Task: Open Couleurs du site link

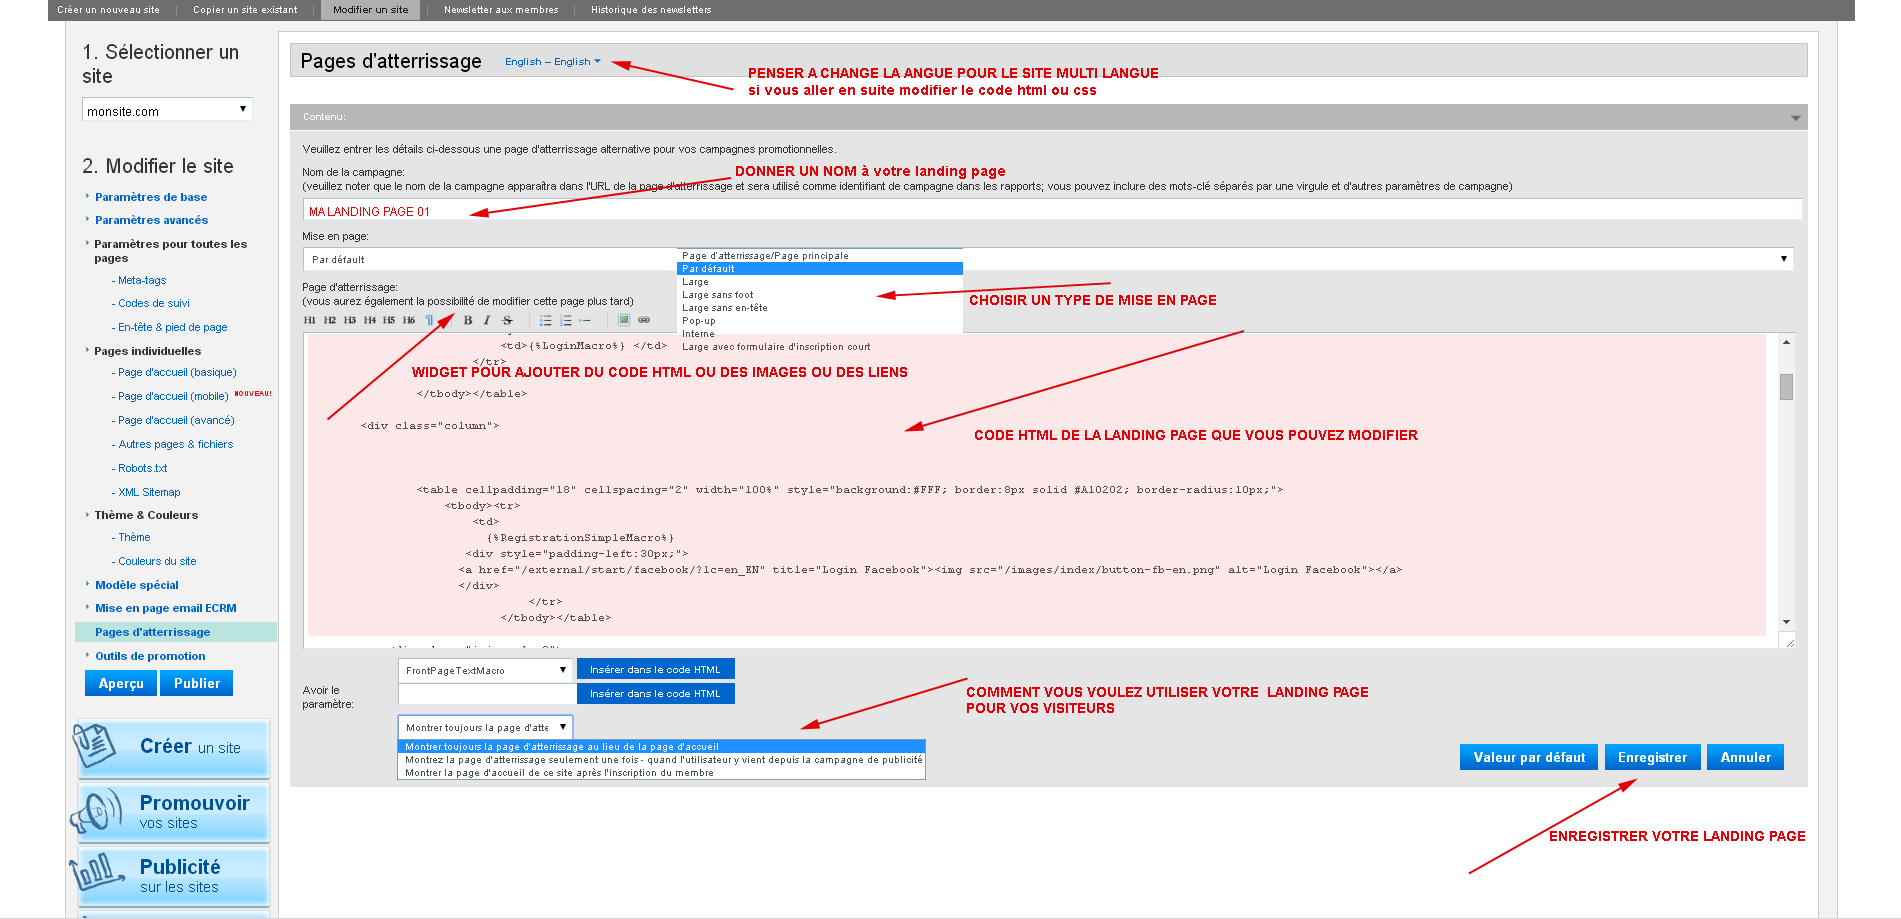Action: pyautogui.click(x=157, y=561)
